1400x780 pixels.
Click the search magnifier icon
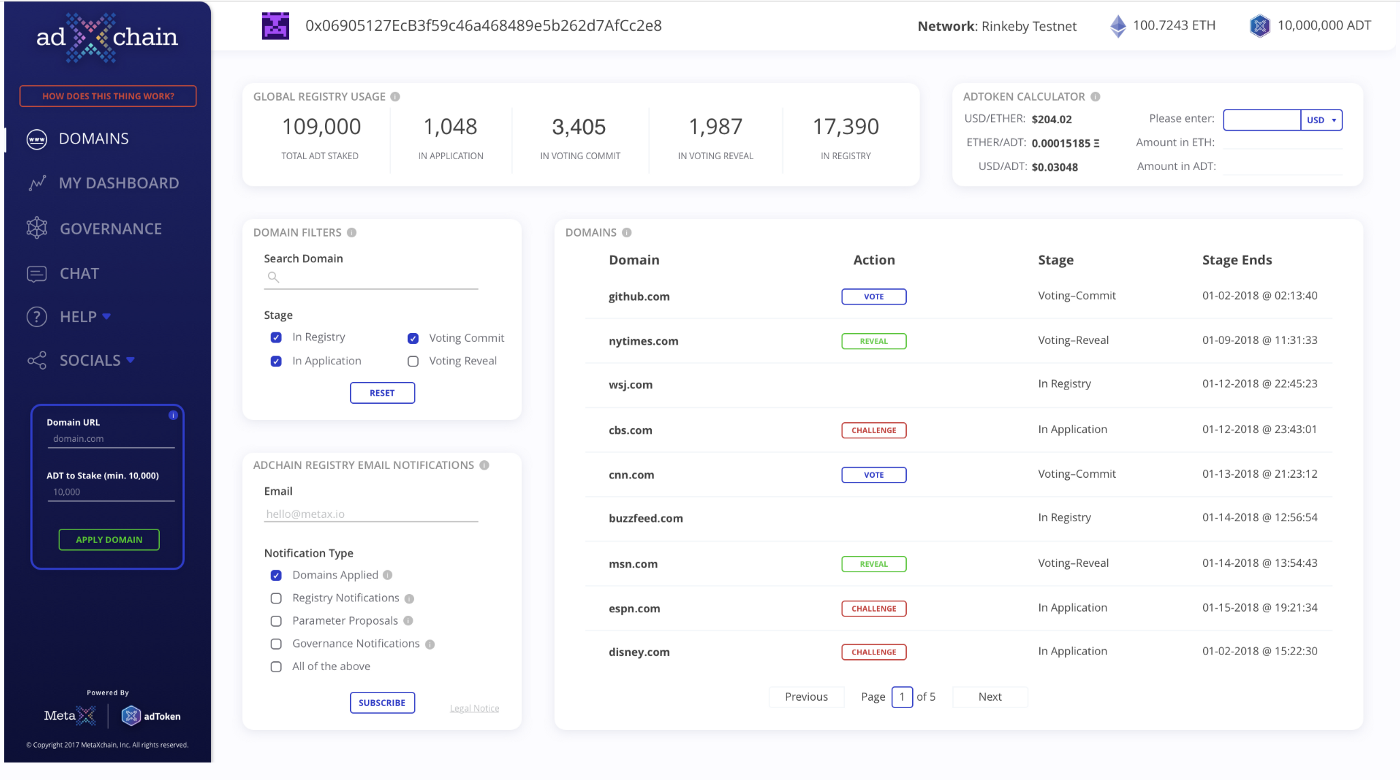click(x=272, y=277)
